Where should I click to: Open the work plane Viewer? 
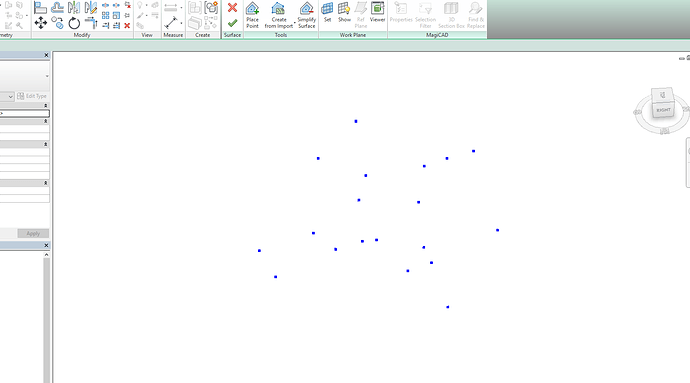tap(377, 12)
